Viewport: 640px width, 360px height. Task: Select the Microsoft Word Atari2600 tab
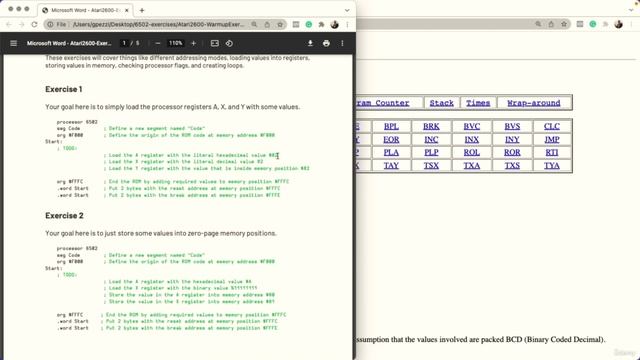pos(85,10)
